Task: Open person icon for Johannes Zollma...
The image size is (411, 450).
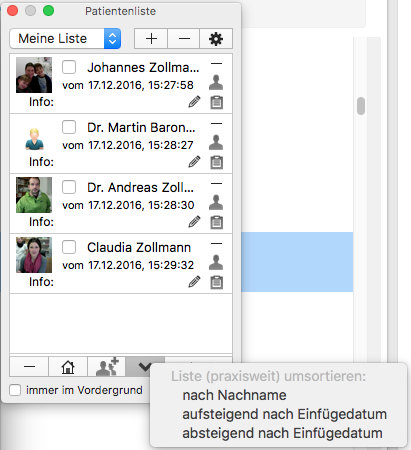Action: 216,82
